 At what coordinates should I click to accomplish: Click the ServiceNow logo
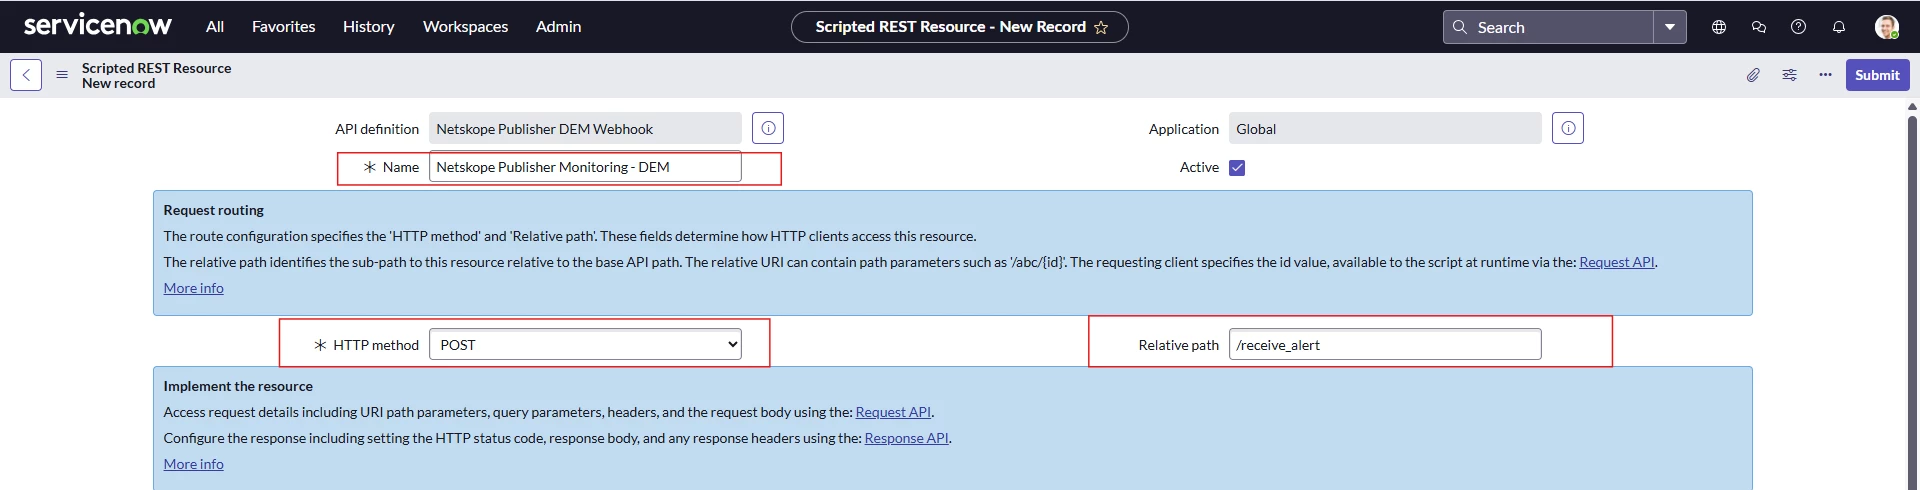[x=97, y=26]
